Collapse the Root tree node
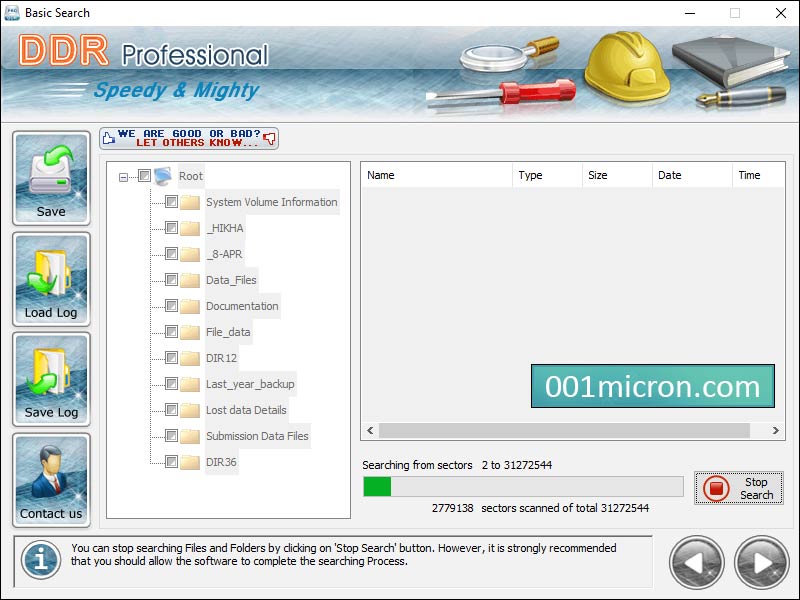 pyautogui.click(x=122, y=175)
